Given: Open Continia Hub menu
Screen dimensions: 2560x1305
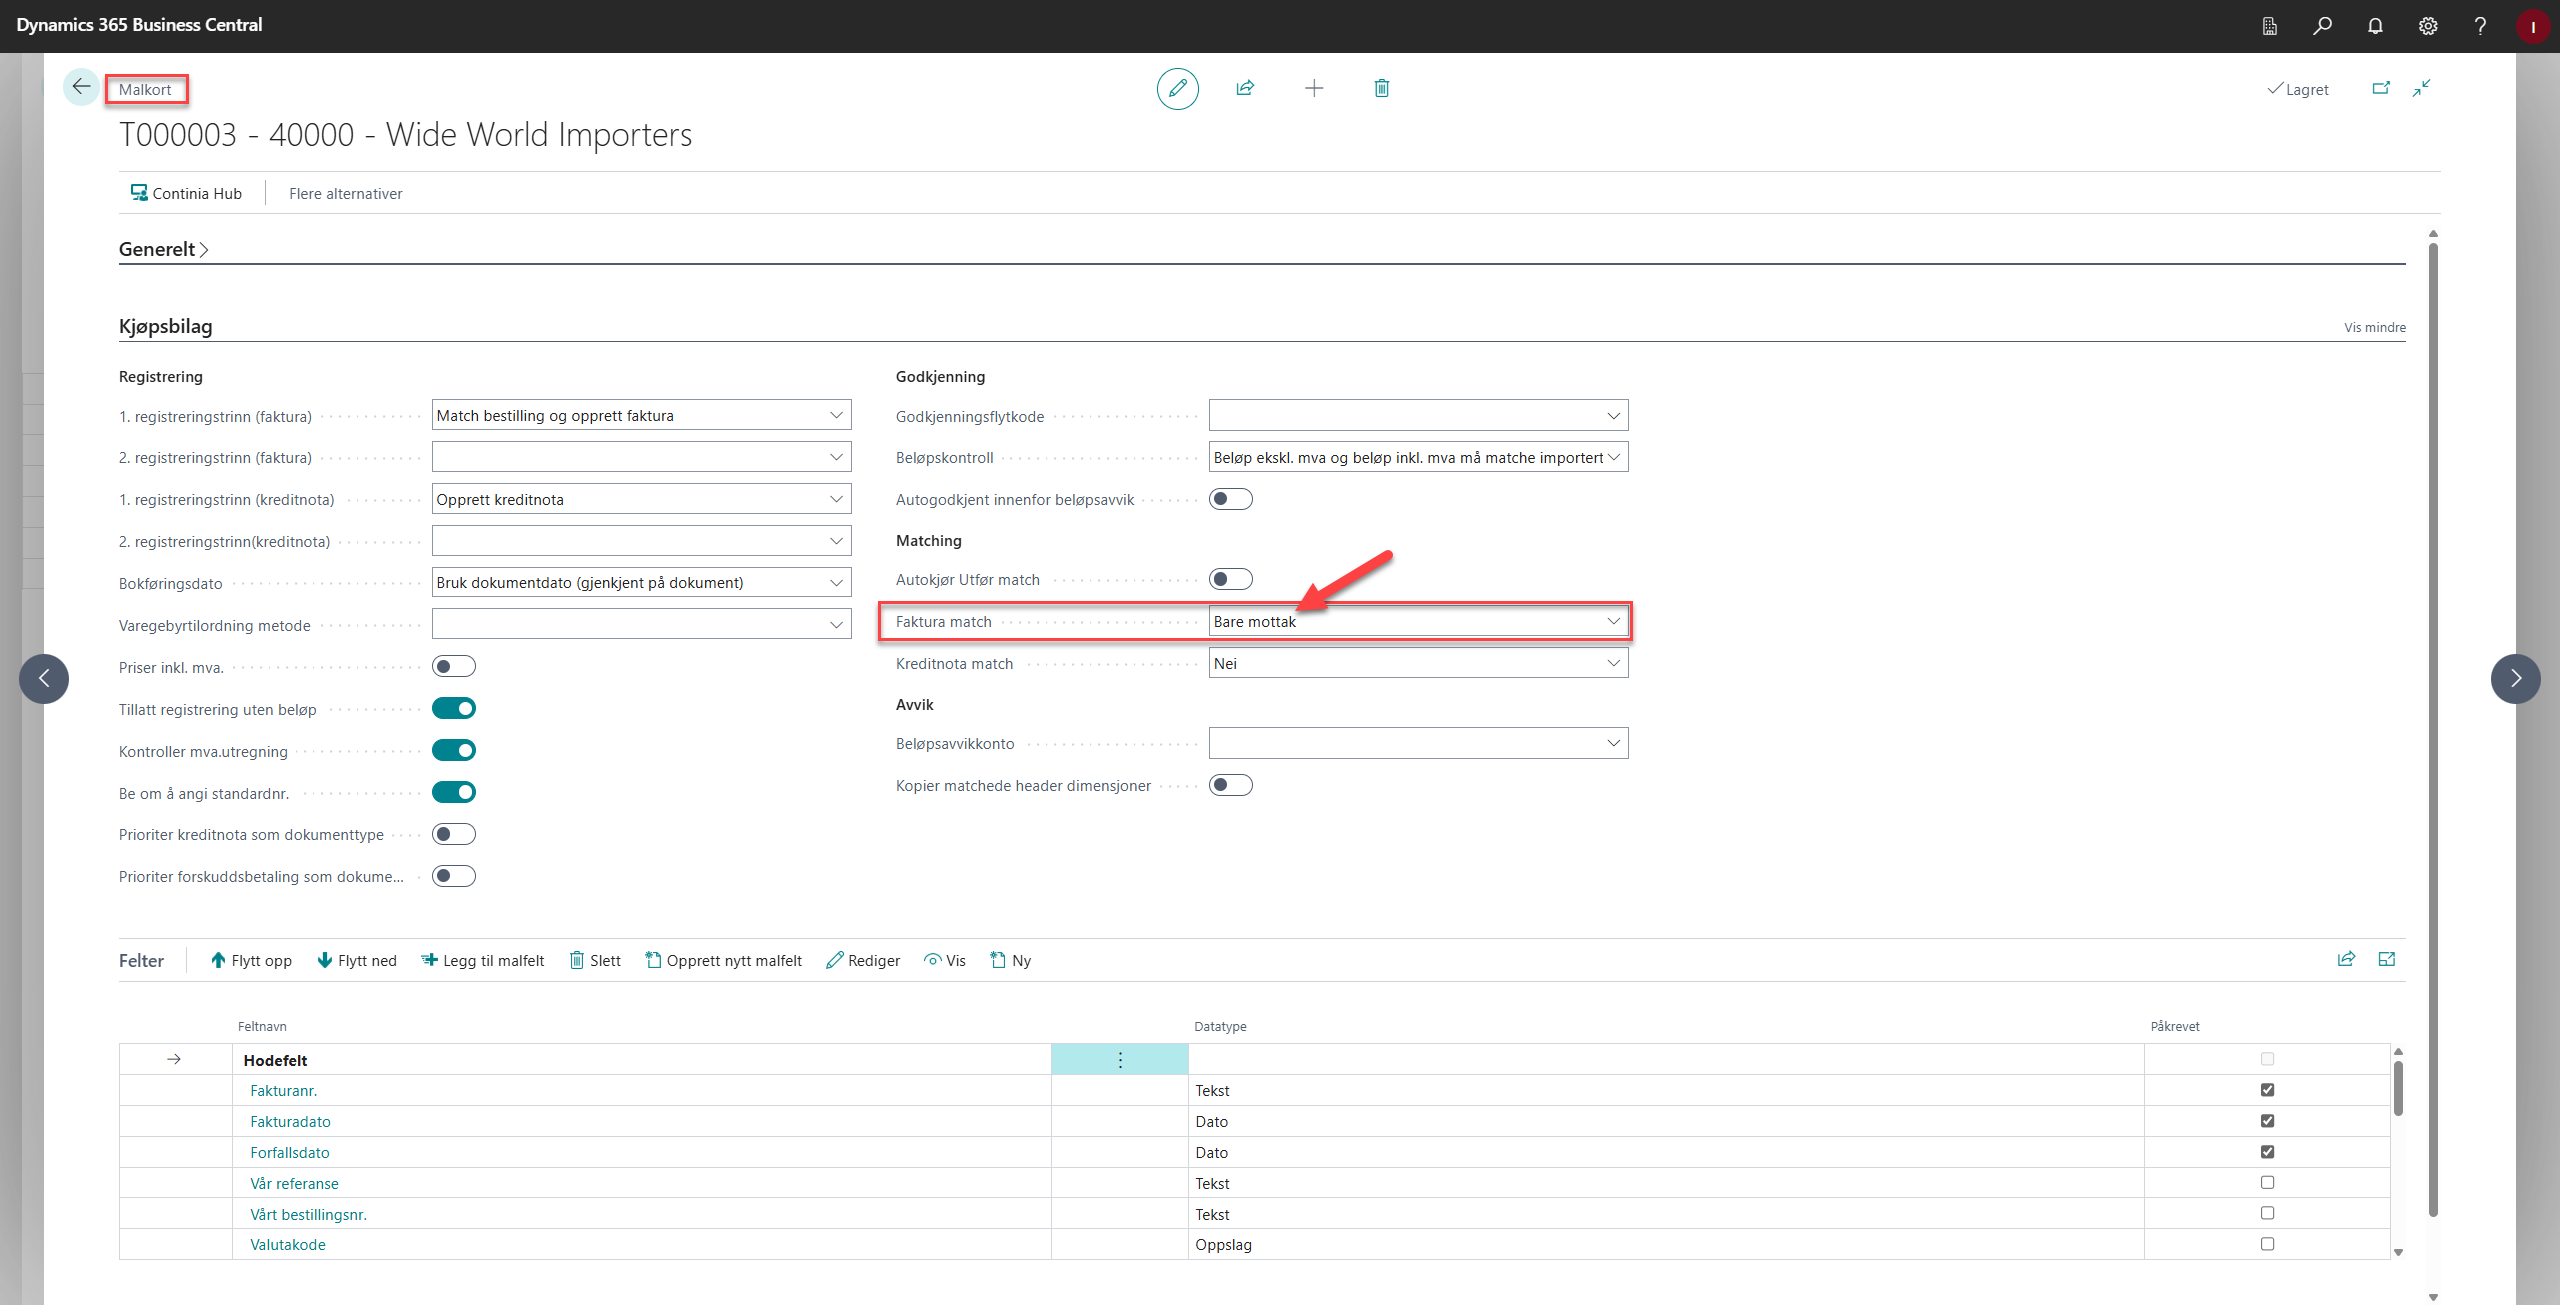Looking at the screenshot, I should (186, 193).
